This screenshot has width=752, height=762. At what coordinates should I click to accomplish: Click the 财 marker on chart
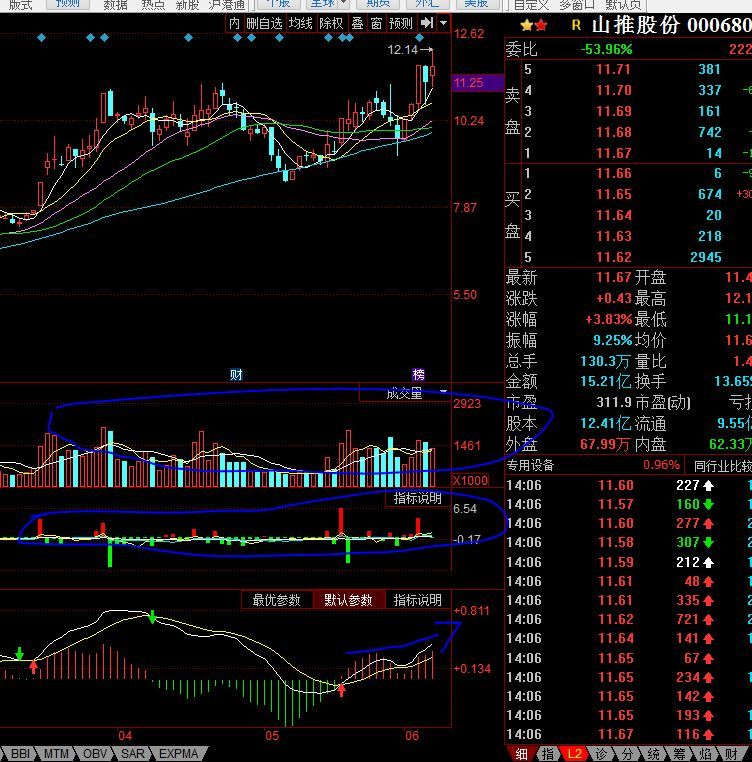(x=237, y=375)
